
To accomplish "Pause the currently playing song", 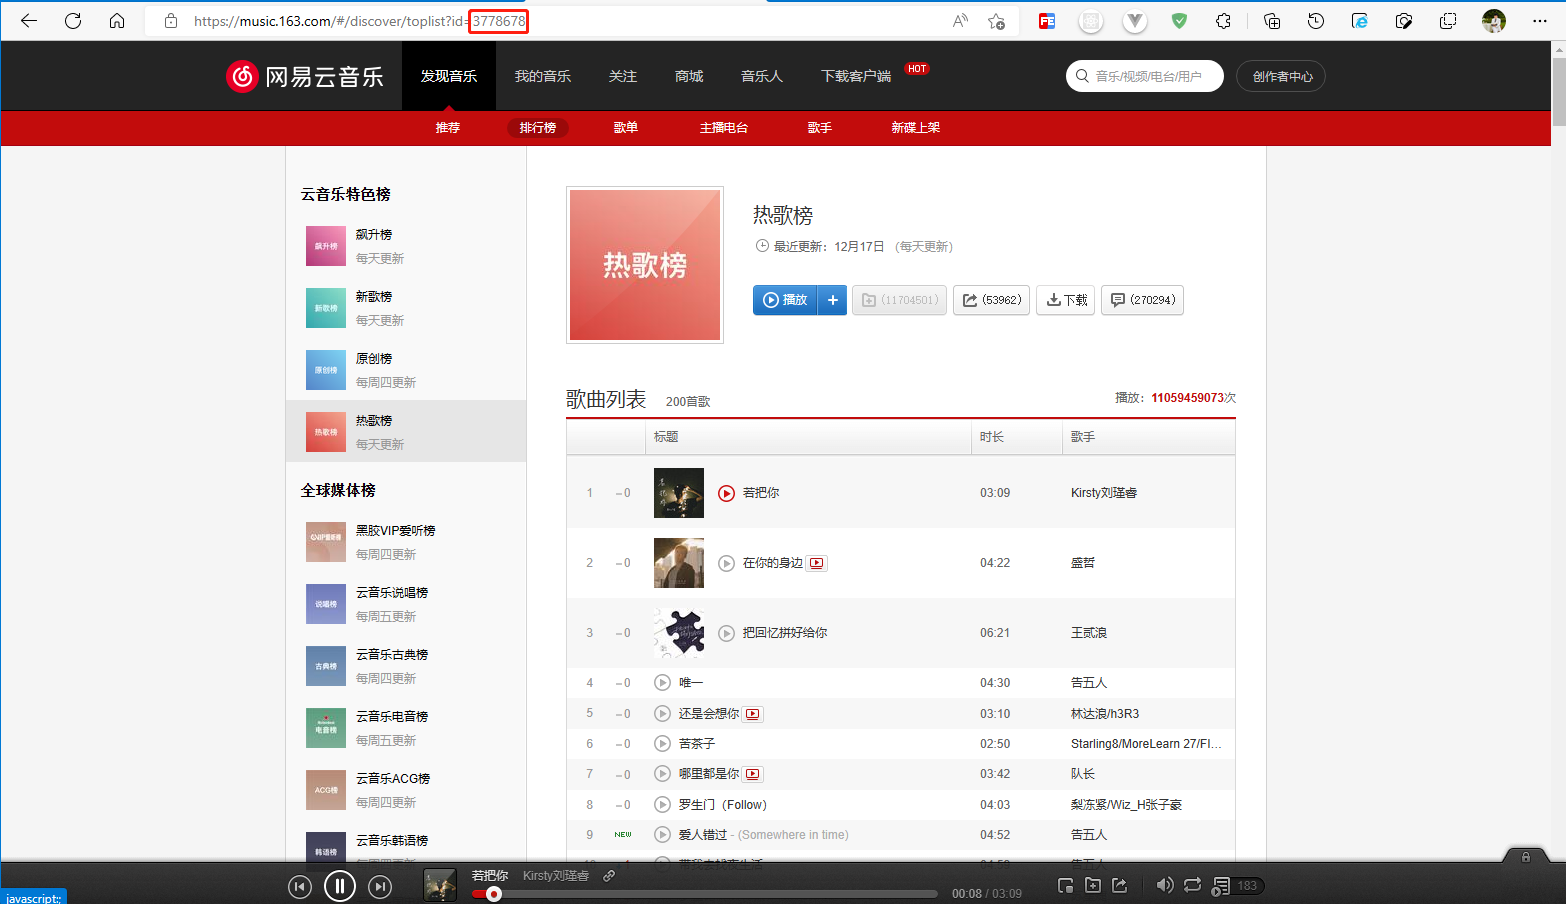I will pyautogui.click(x=340, y=886).
